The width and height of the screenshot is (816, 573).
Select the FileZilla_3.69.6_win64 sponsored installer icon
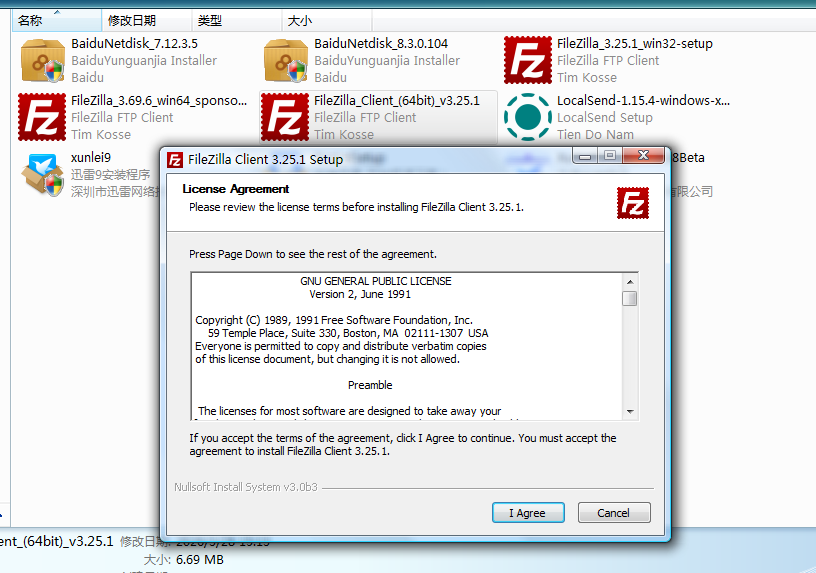point(42,117)
